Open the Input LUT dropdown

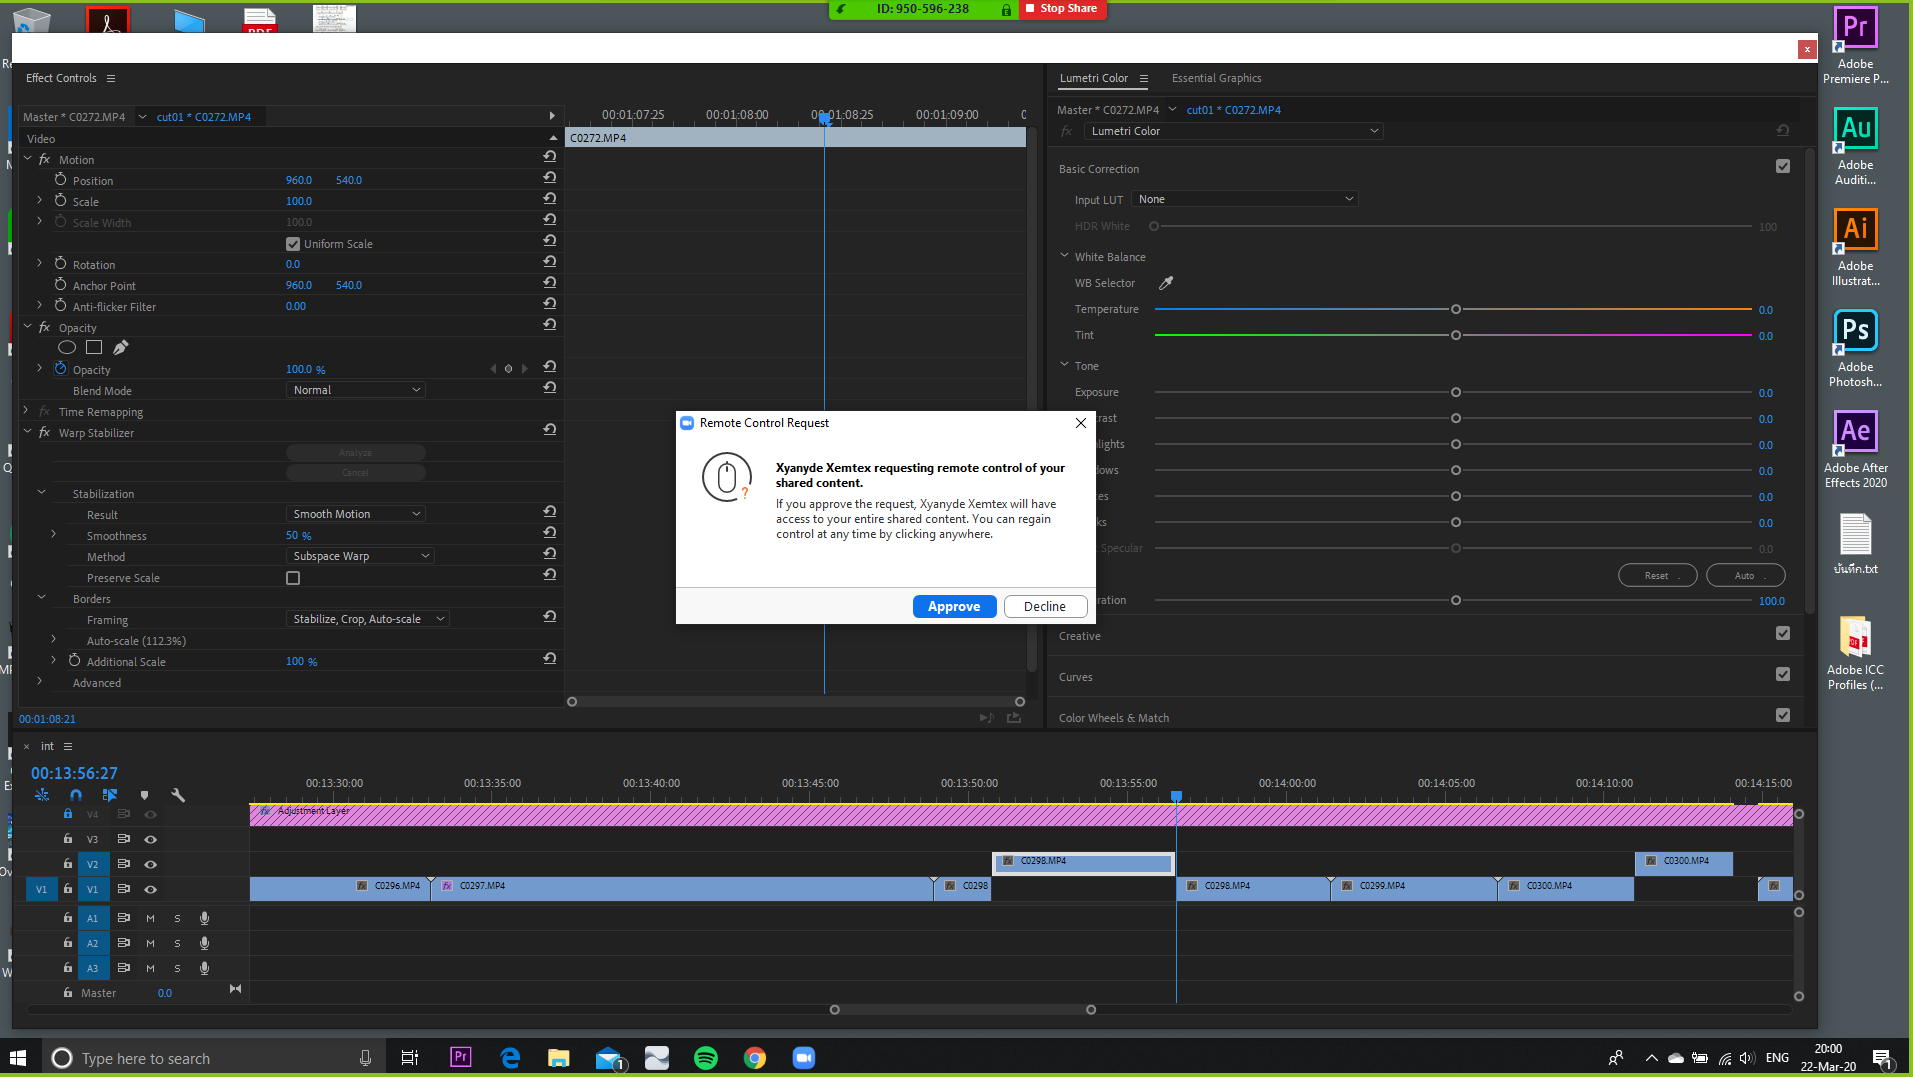[1245, 199]
